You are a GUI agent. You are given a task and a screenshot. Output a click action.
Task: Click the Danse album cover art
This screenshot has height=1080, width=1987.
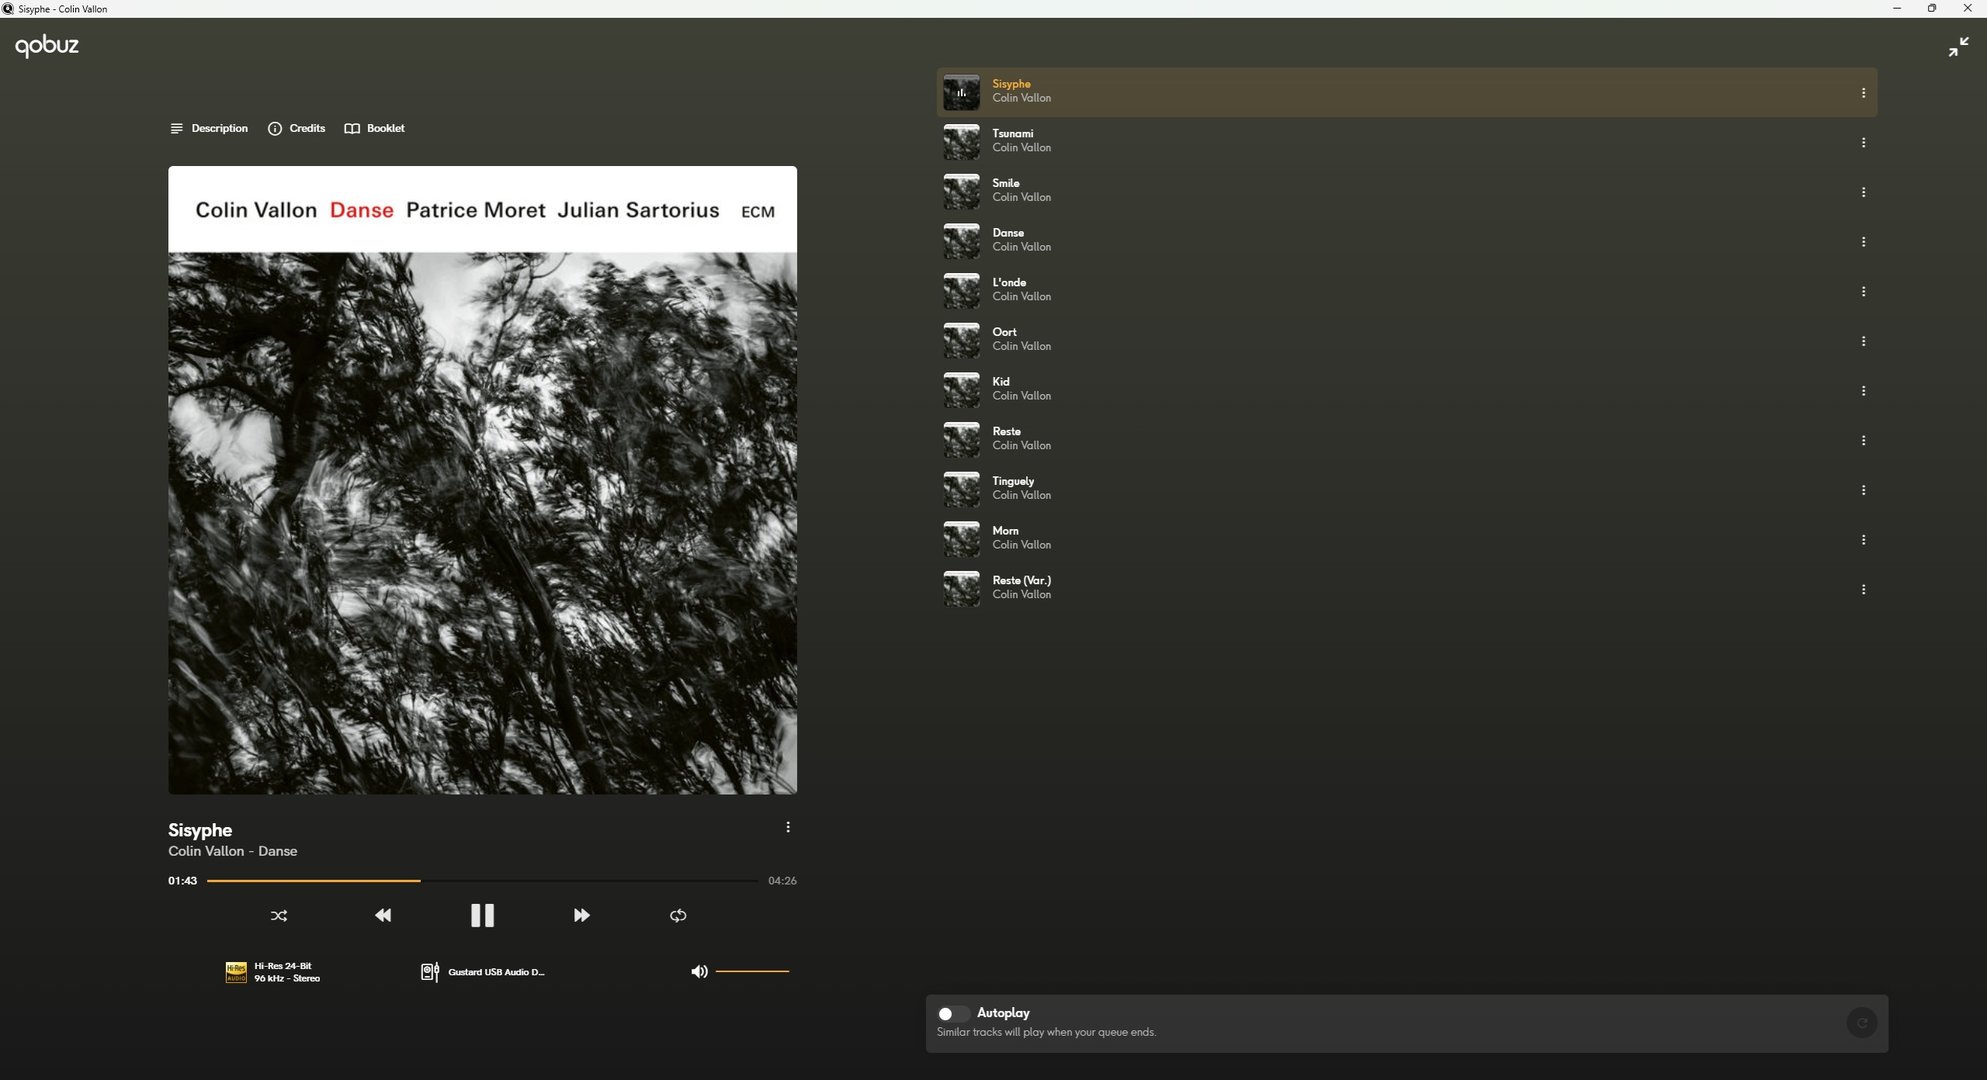click(482, 480)
